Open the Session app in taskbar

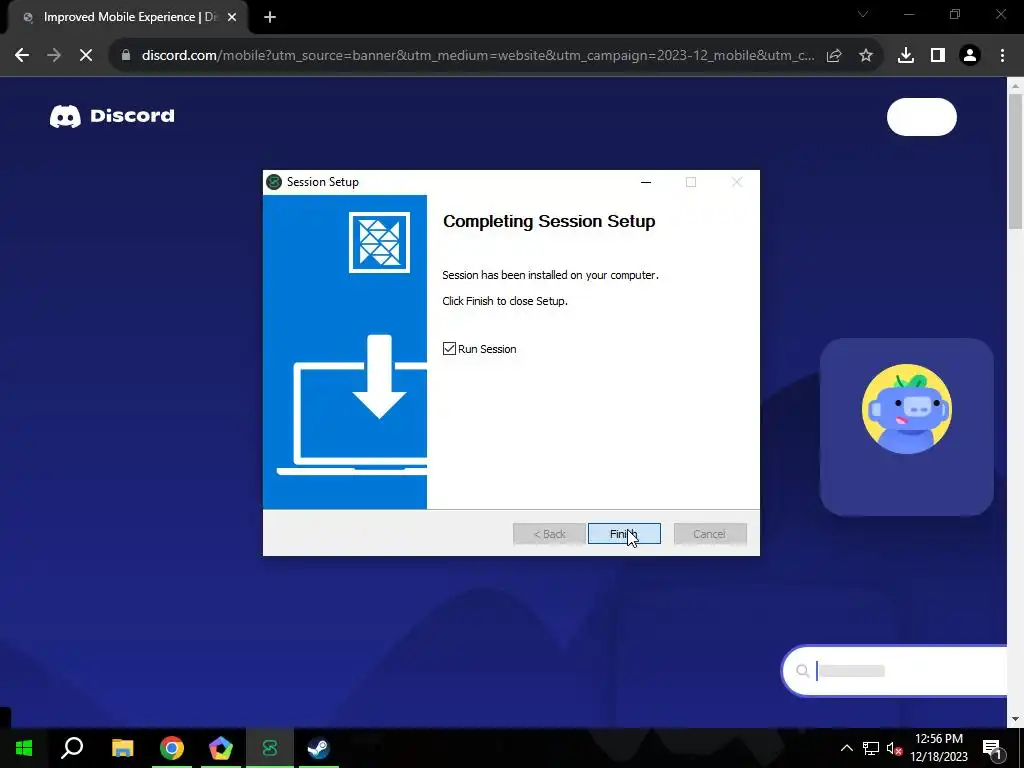[270, 748]
